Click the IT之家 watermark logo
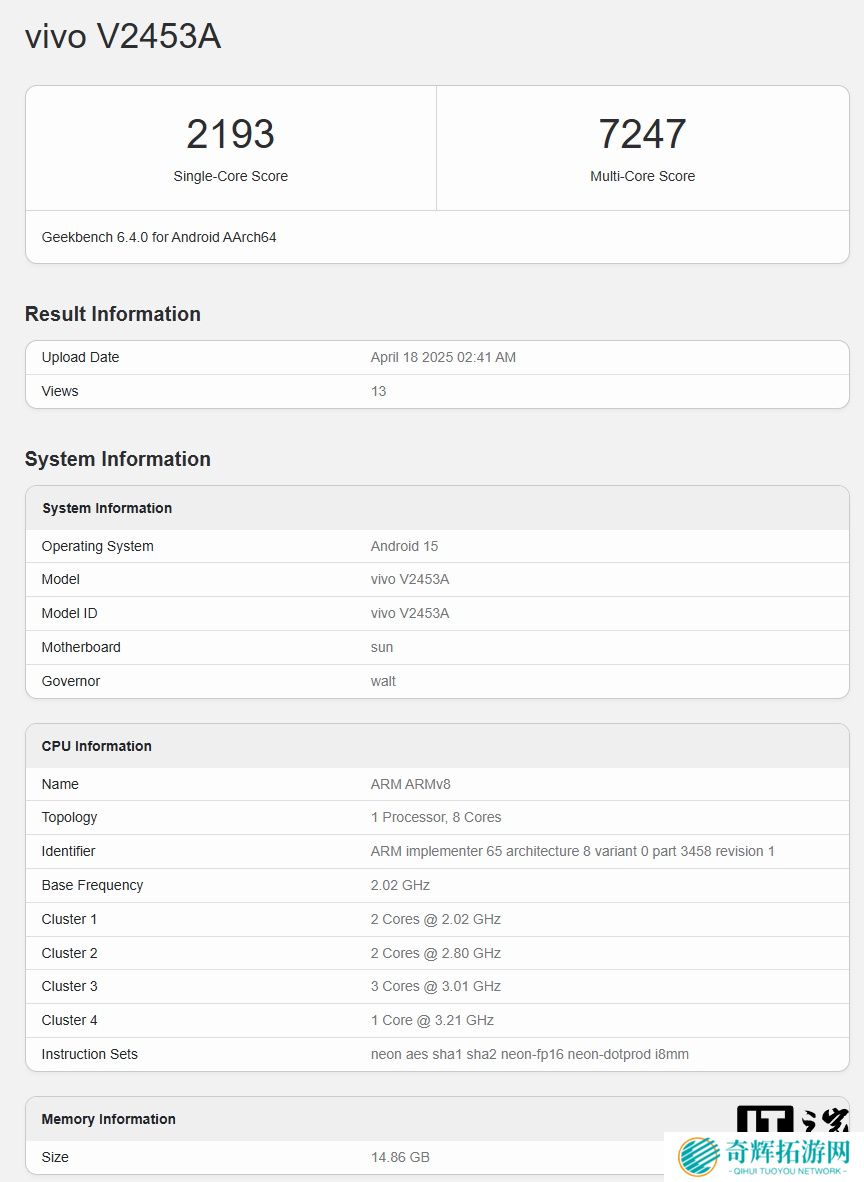The image size is (864, 1182). tap(792, 1119)
